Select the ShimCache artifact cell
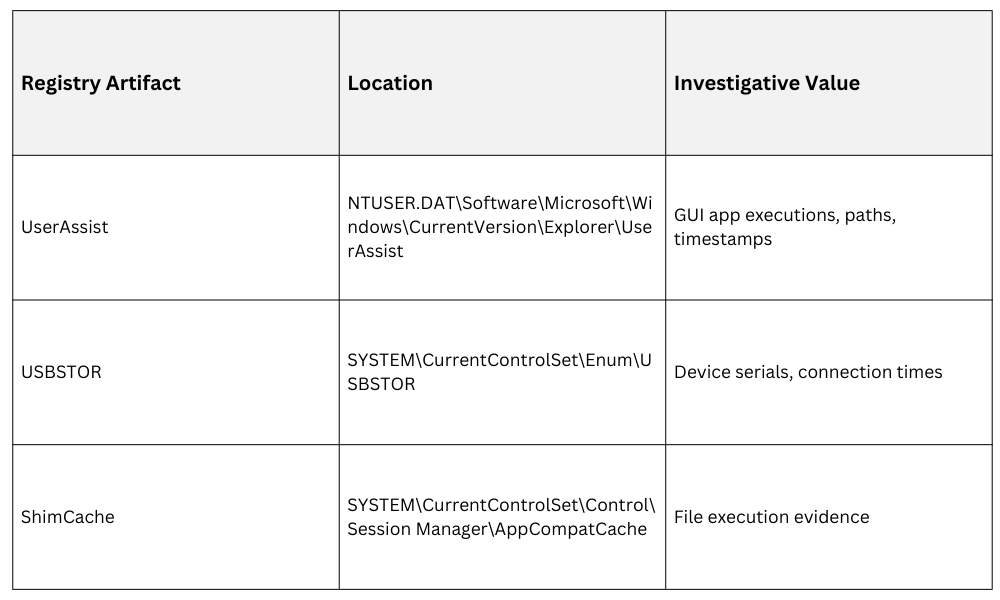The height and width of the screenshot is (600, 1000). pyautogui.click(x=68, y=517)
